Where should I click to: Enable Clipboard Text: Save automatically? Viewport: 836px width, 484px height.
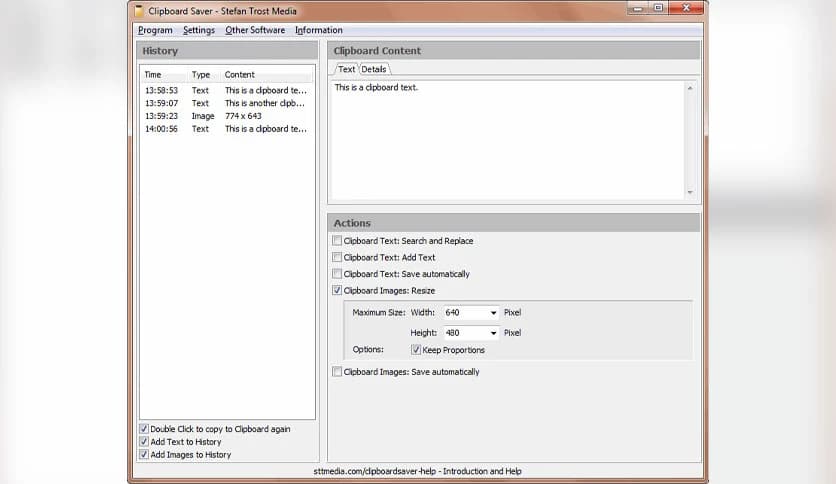pyautogui.click(x=337, y=274)
